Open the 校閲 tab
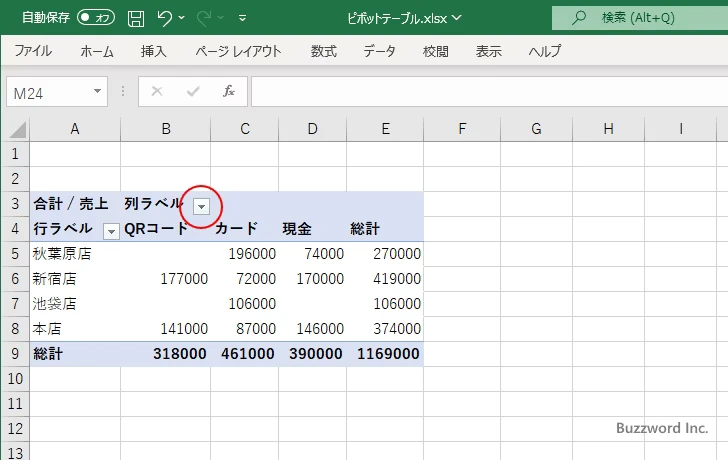The image size is (728, 460). click(436, 51)
